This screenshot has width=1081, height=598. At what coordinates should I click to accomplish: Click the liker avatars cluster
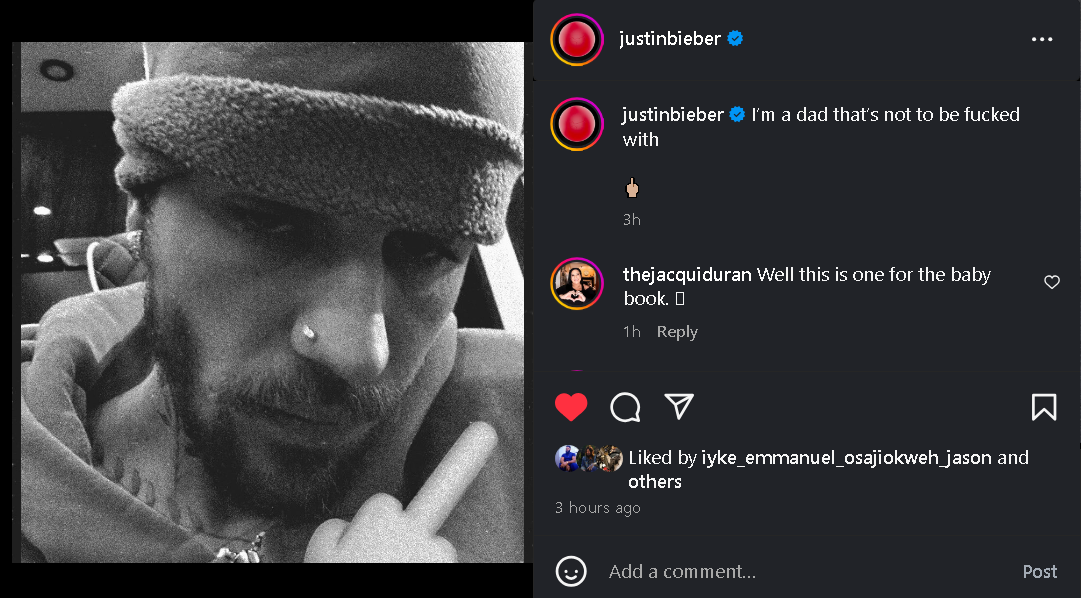tap(588, 458)
